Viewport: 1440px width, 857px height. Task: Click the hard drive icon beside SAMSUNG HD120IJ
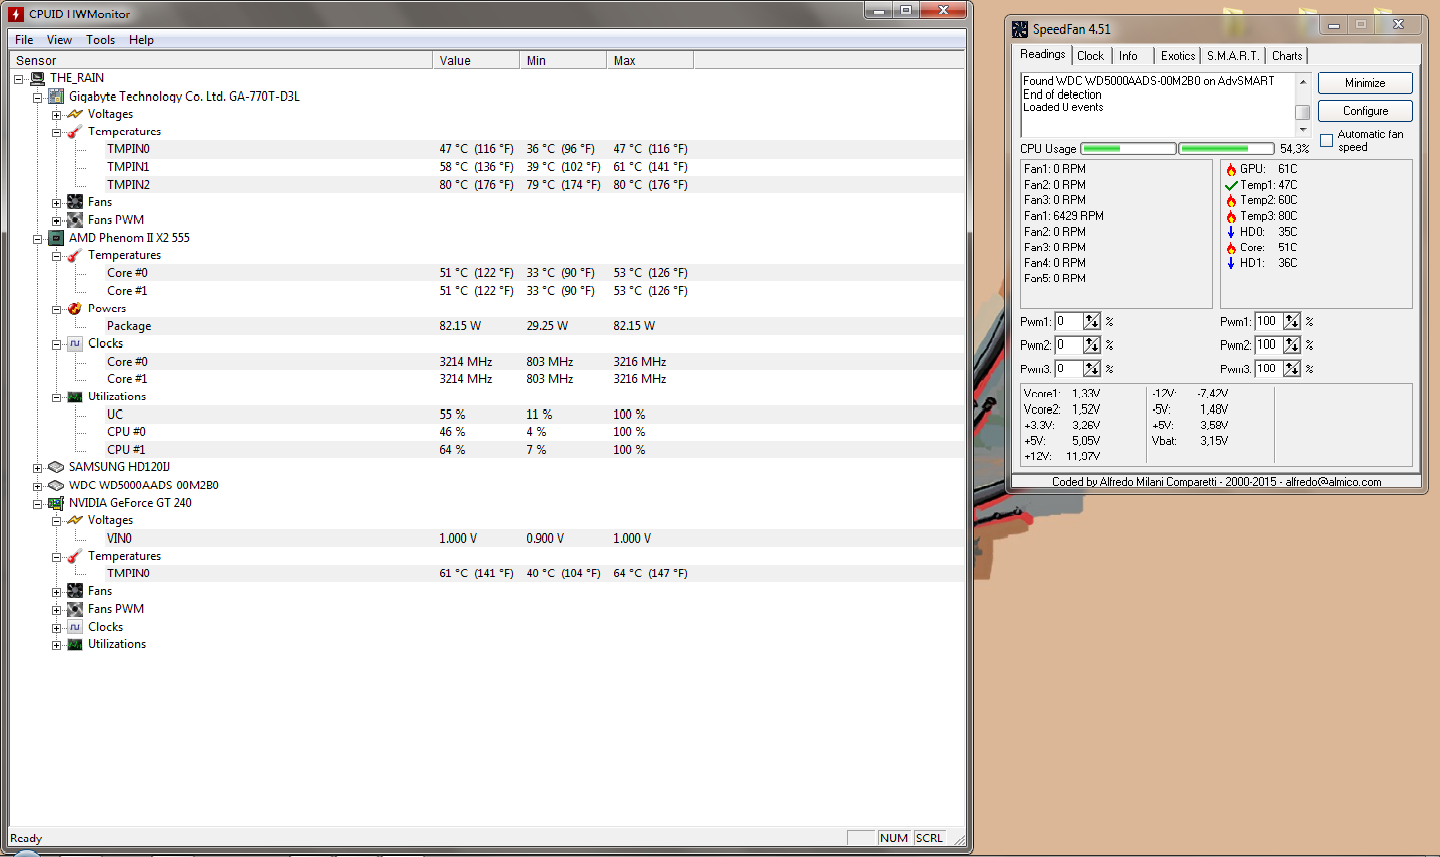pyautogui.click(x=56, y=467)
